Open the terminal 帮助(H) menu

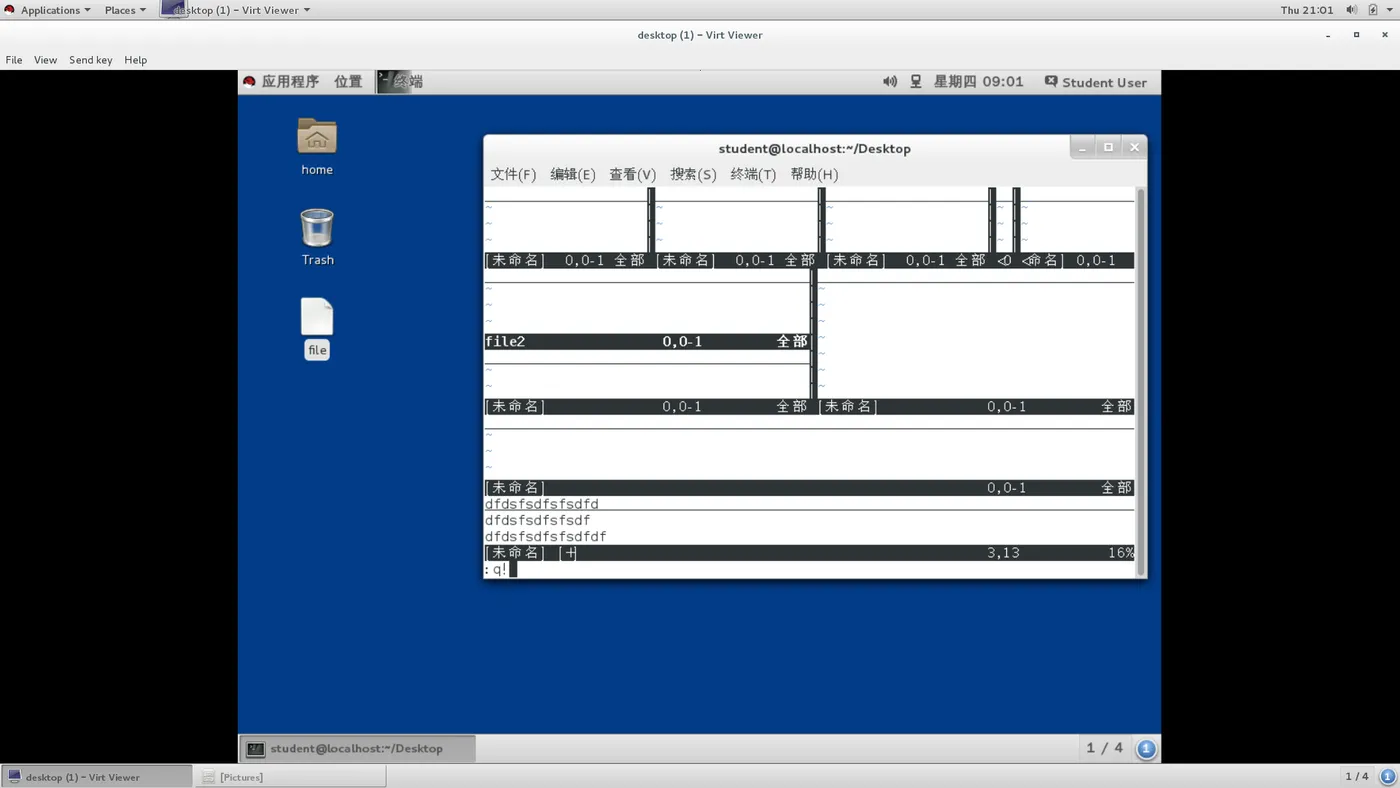point(814,174)
